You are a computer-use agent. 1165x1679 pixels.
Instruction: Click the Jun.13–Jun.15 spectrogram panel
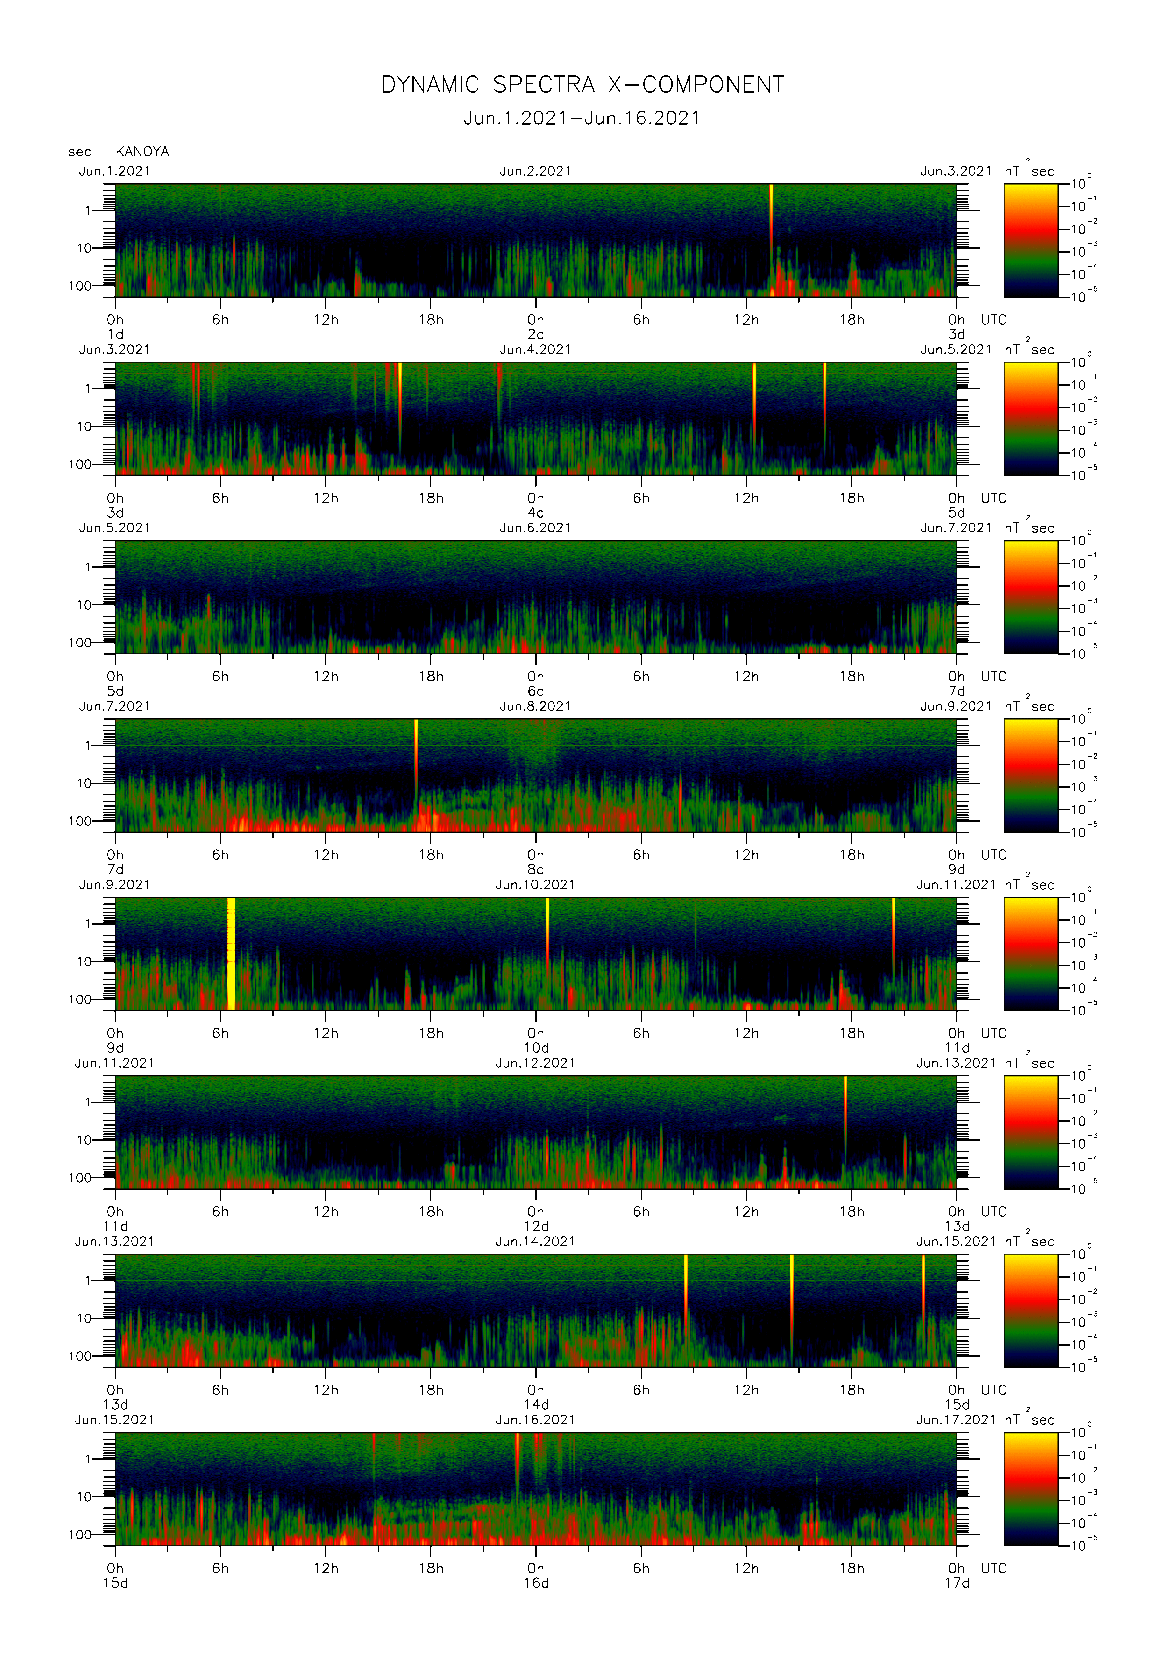pos(536,1311)
